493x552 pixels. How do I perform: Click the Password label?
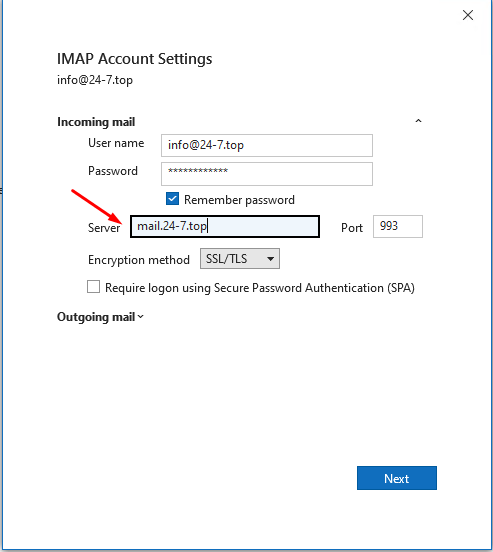(x=113, y=171)
